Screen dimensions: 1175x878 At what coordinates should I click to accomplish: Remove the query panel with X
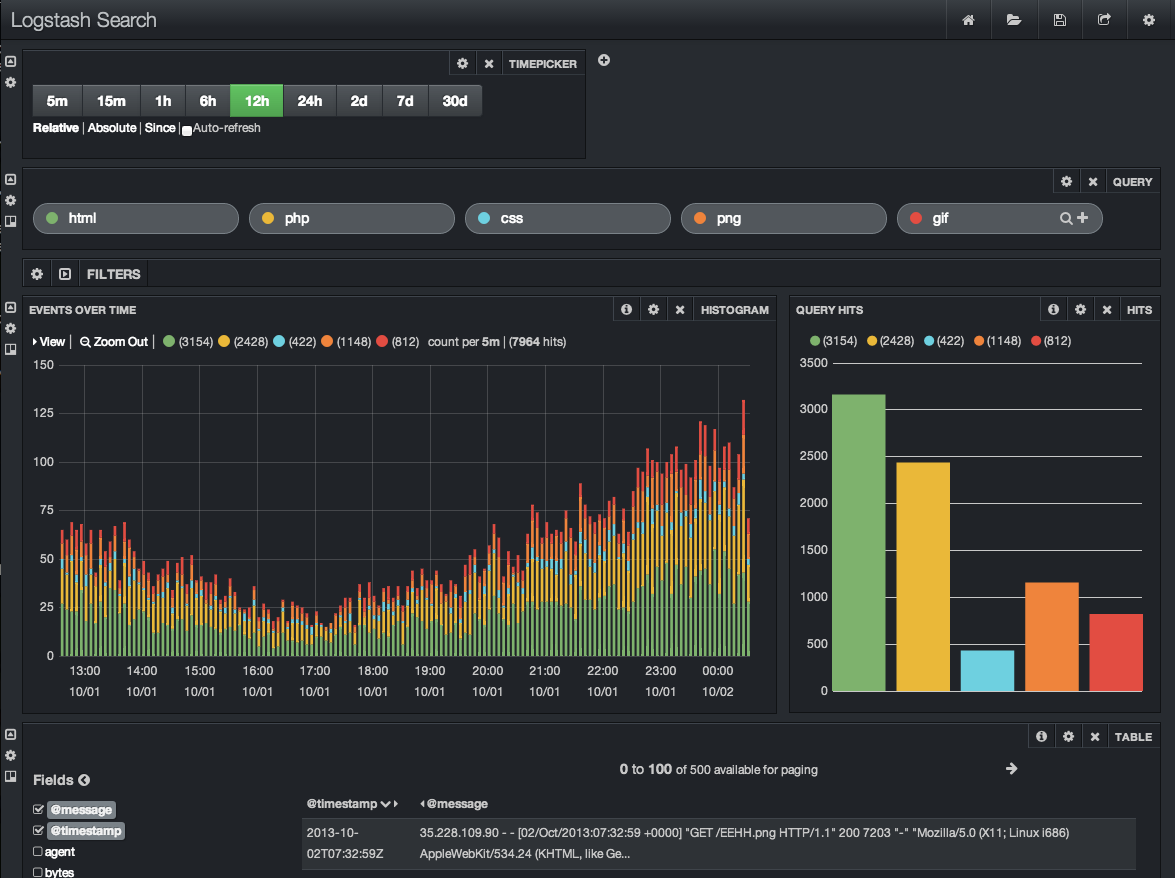click(1093, 182)
